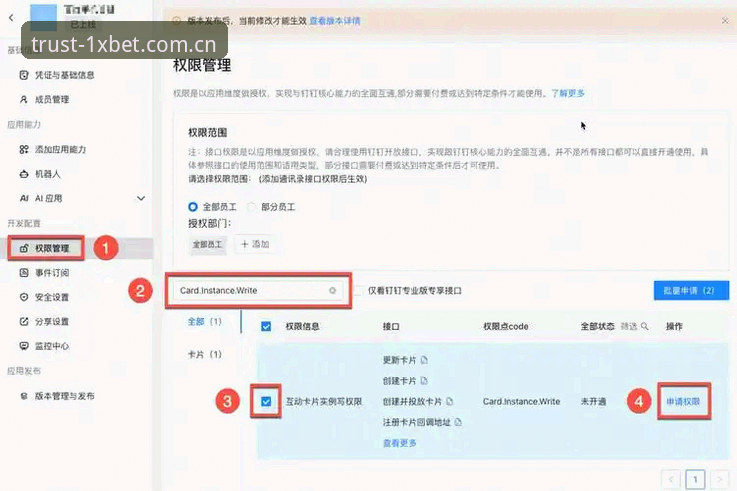Select the 全部 (1) category tab
The width and height of the screenshot is (737, 491).
click(204, 321)
